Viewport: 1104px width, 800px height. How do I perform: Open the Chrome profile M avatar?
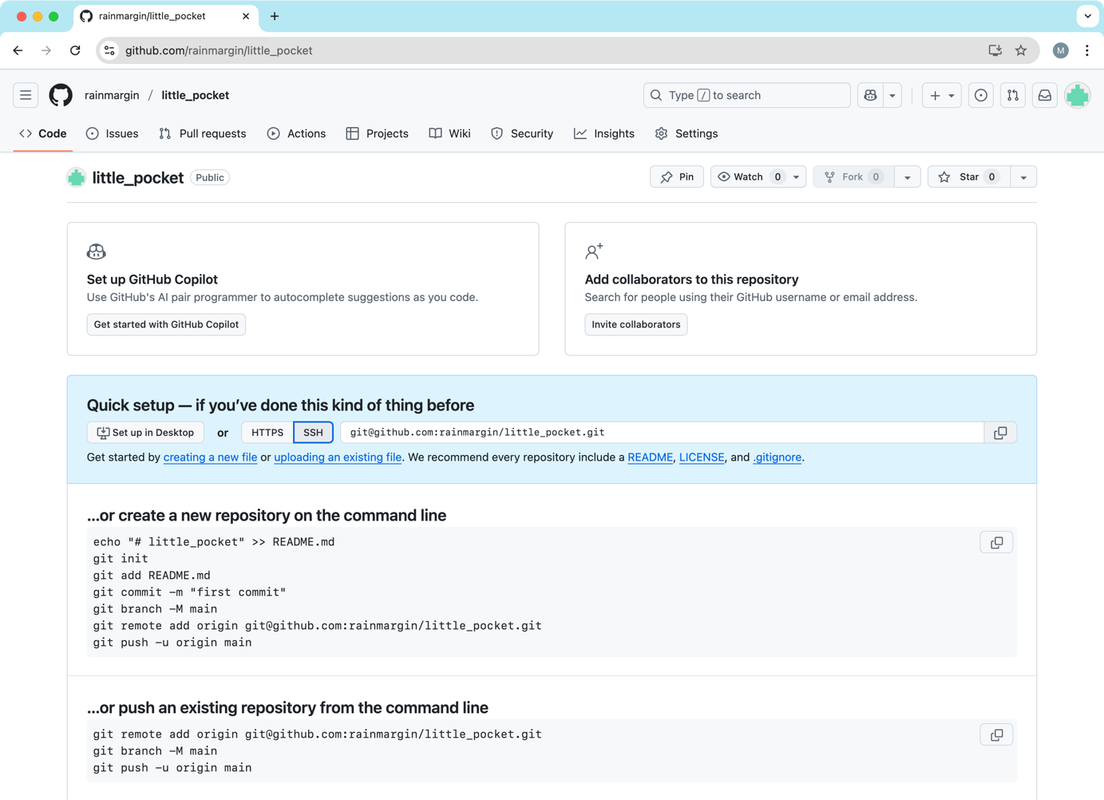click(x=1060, y=51)
